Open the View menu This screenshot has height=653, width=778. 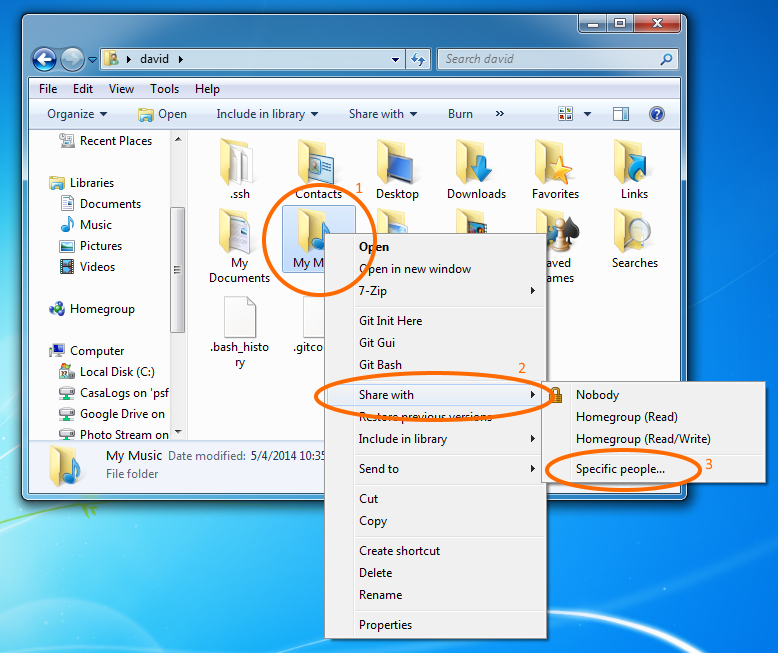tap(121, 89)
